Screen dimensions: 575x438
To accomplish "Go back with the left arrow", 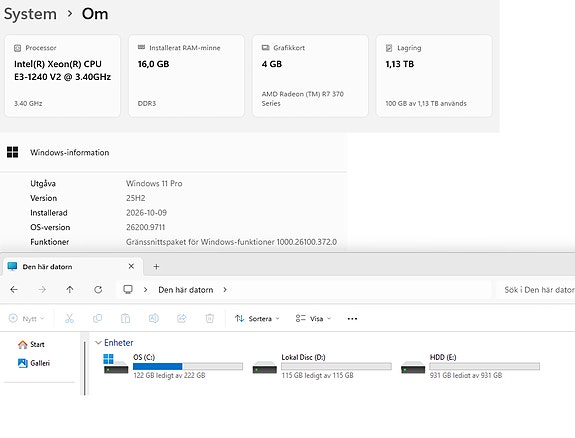I will [14, 290].
